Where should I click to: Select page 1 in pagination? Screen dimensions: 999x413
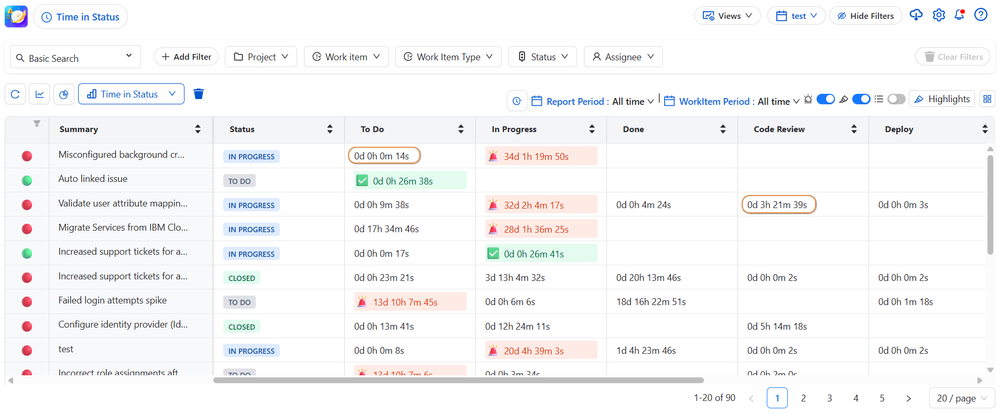coord(777,398)
